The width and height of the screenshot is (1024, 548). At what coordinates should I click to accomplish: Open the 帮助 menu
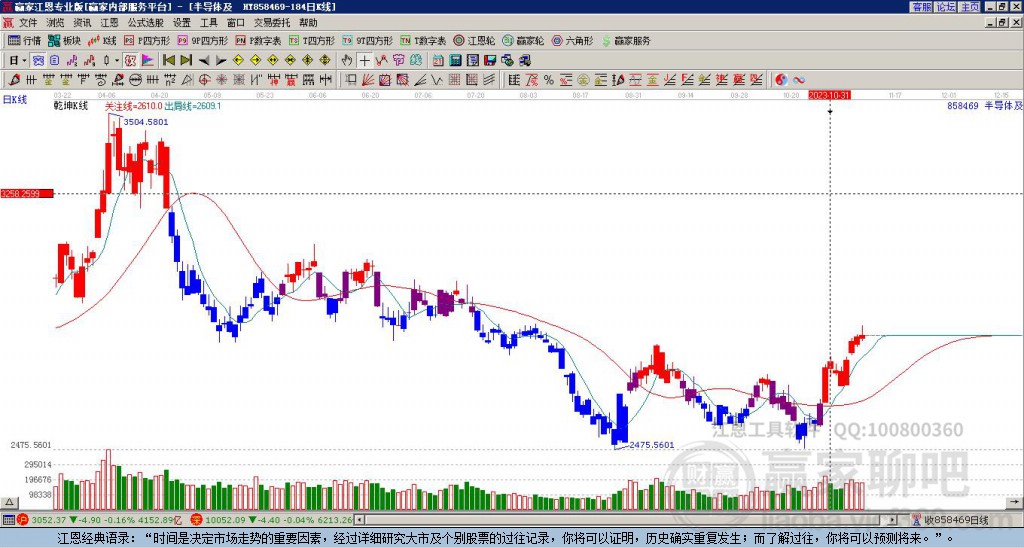(308, 23)
